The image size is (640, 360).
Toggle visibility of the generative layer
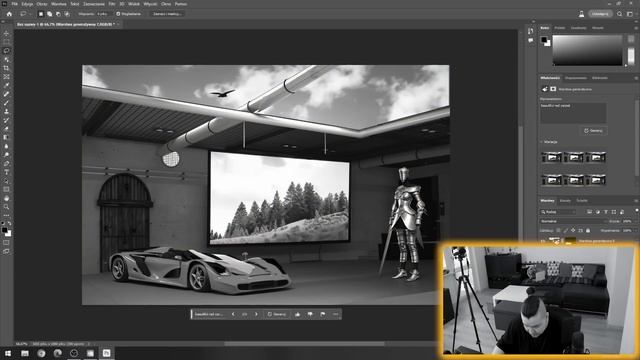[x=543, y=241]
